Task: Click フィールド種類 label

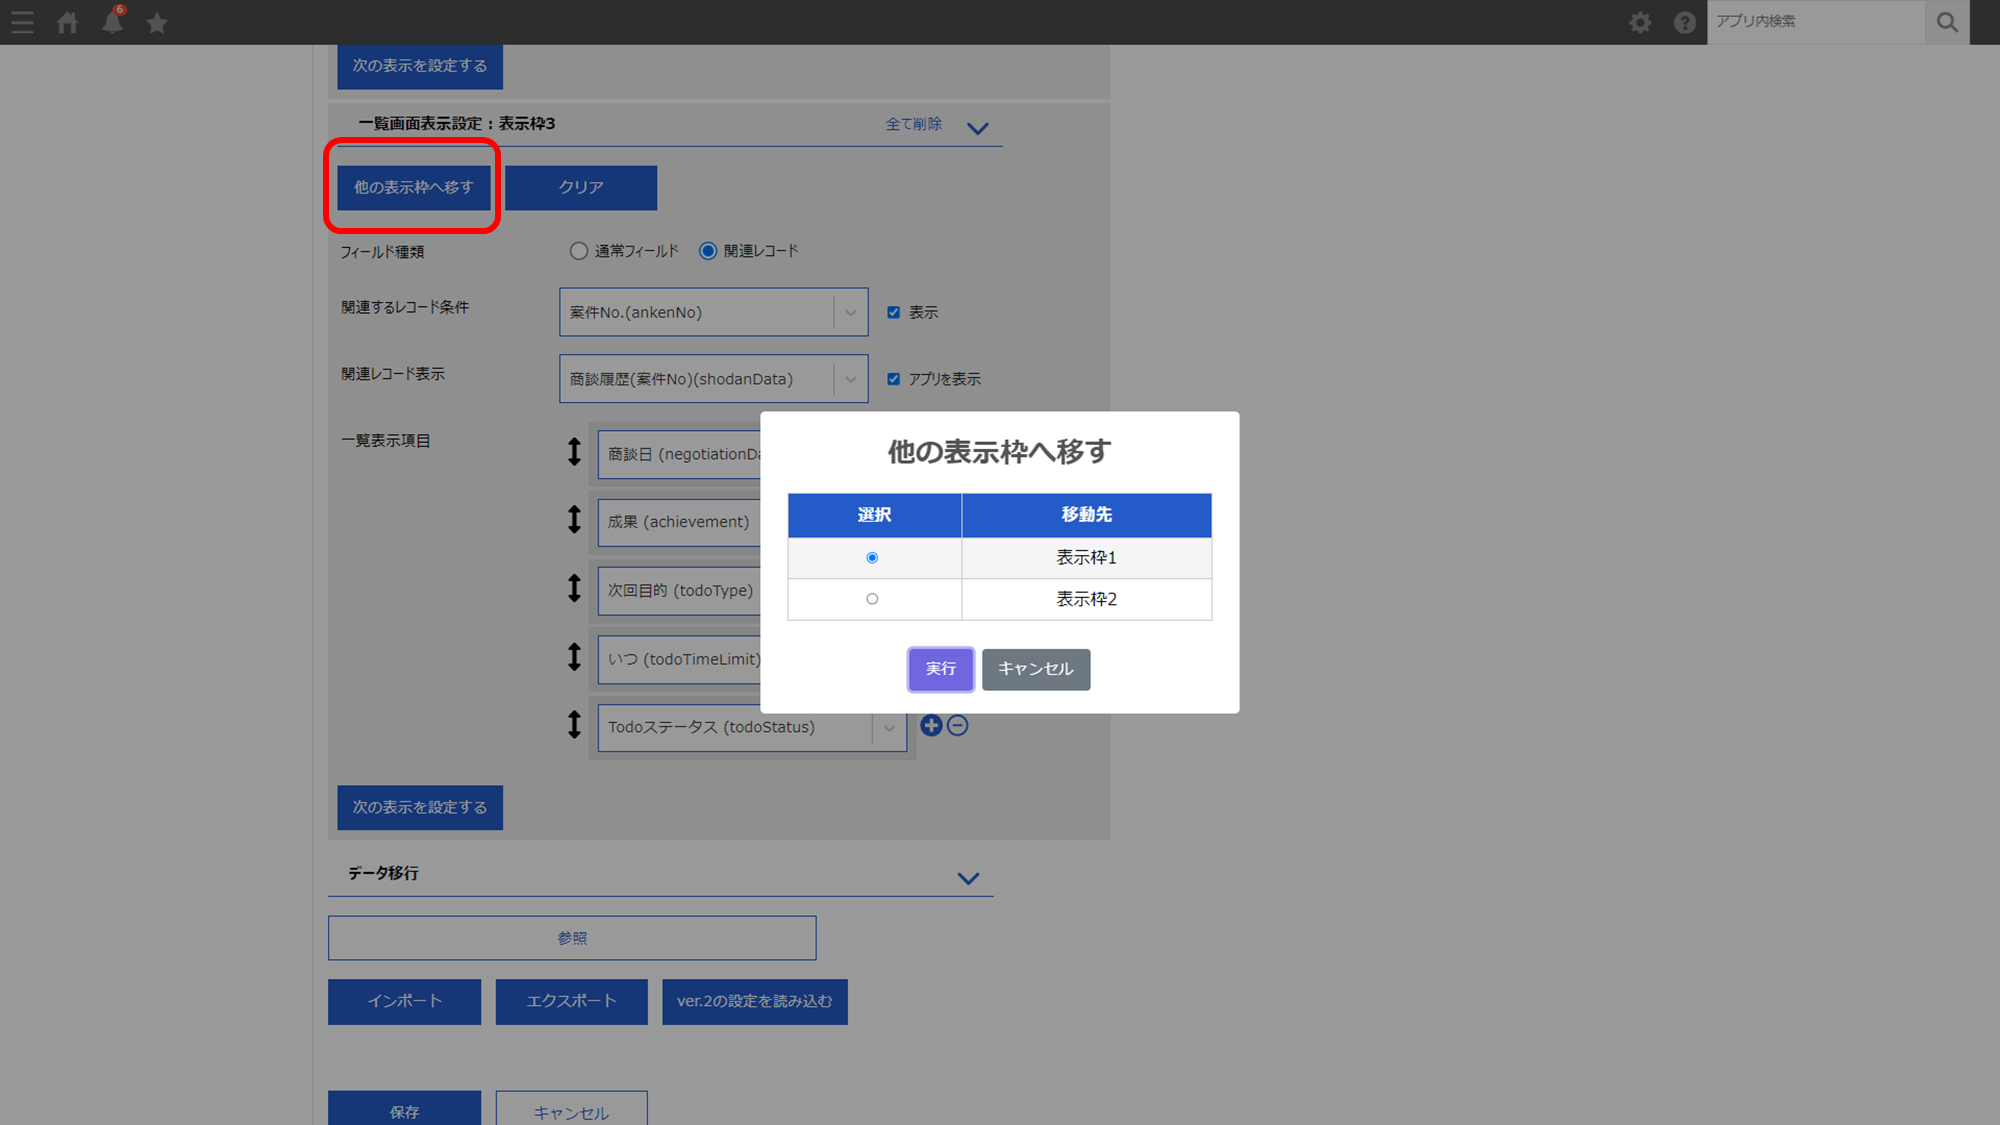Action: (x=382, y=252)
